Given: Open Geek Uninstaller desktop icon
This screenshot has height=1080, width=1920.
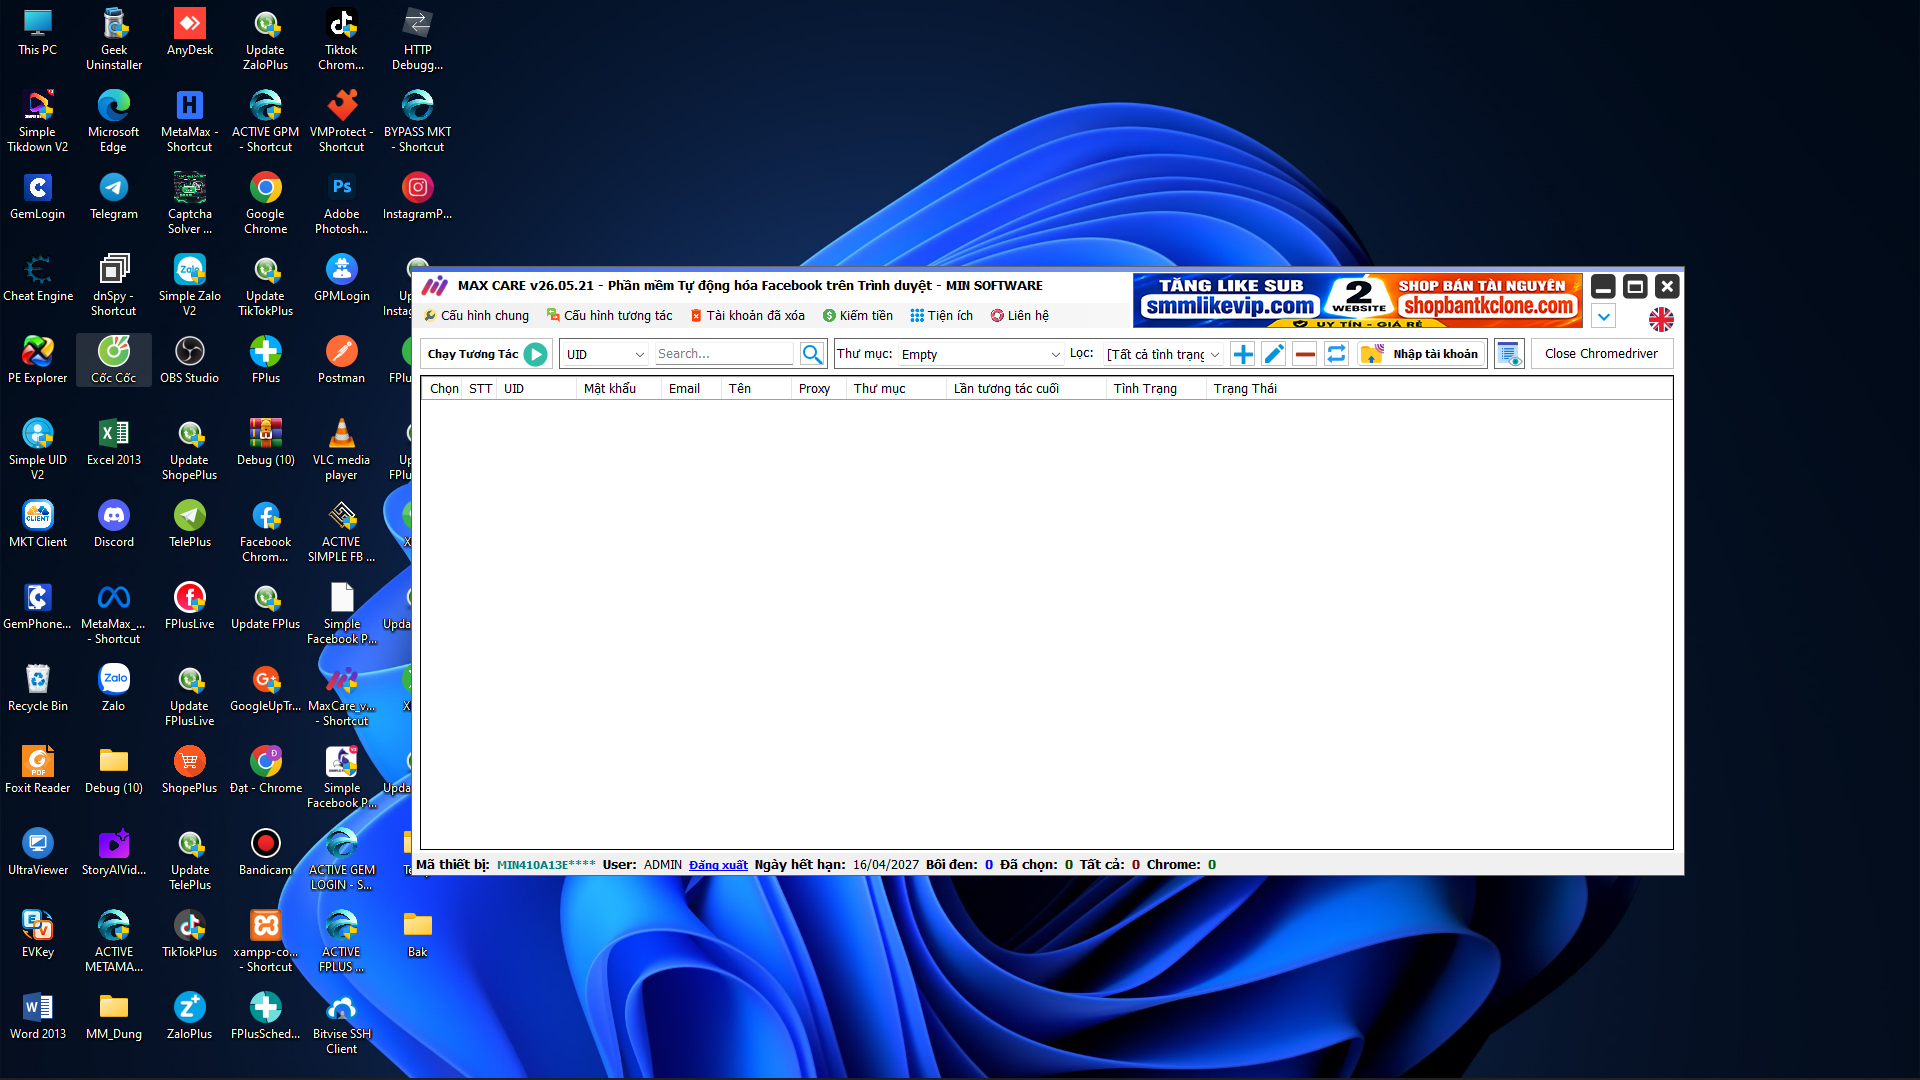Looking at the screenshot, I should (114, 39).
